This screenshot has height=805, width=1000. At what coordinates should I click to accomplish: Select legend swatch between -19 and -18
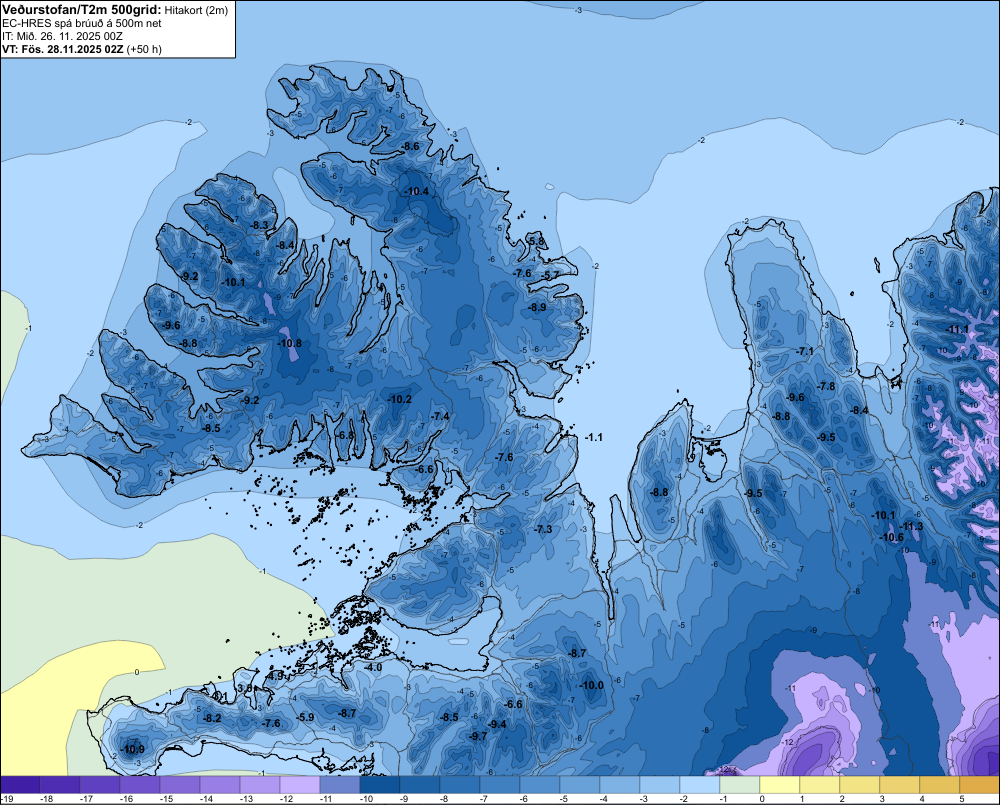pos(20,785)
